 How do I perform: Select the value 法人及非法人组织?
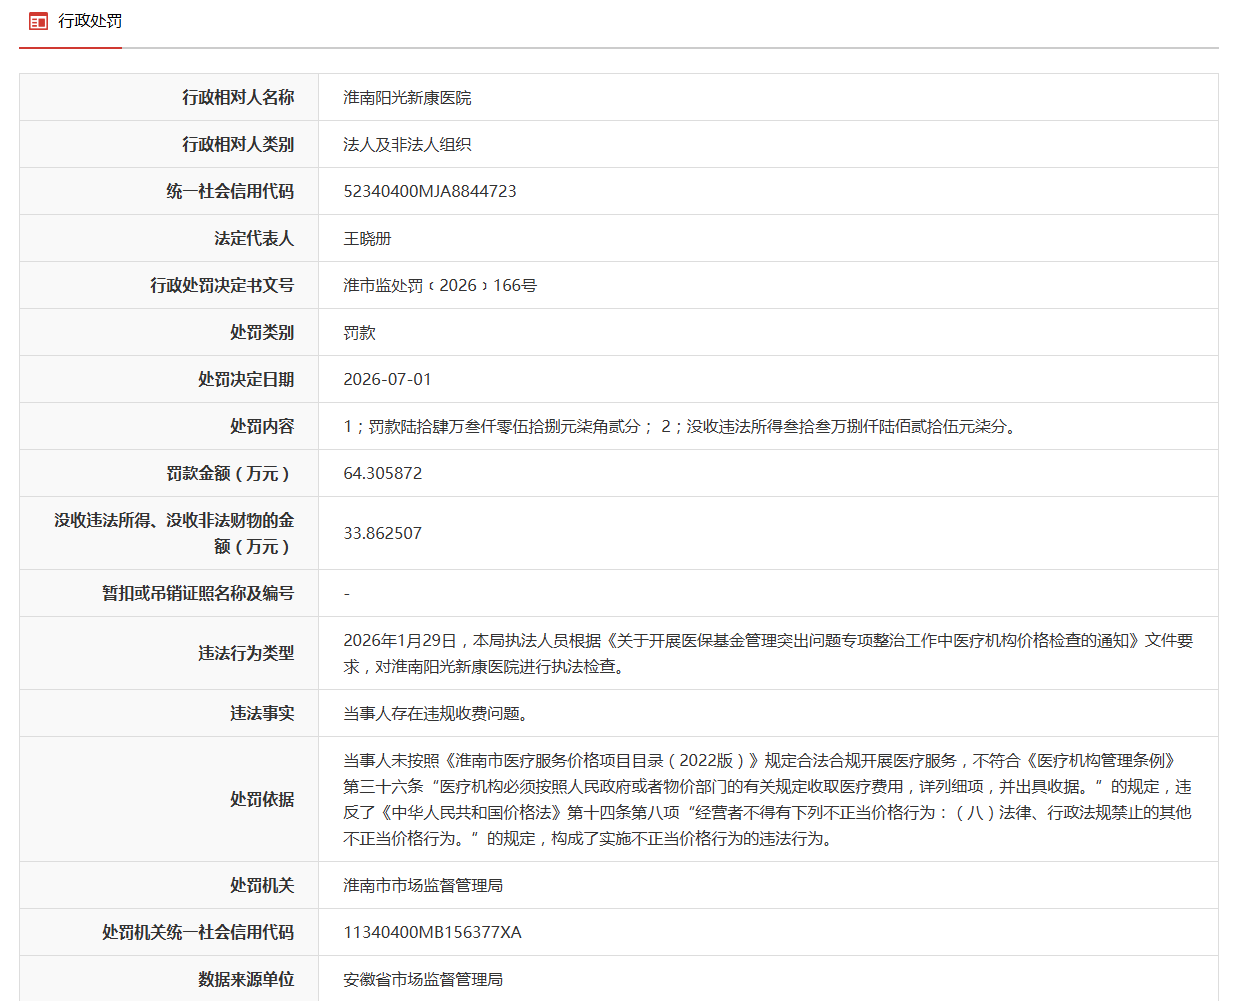(x=407, y=144)
